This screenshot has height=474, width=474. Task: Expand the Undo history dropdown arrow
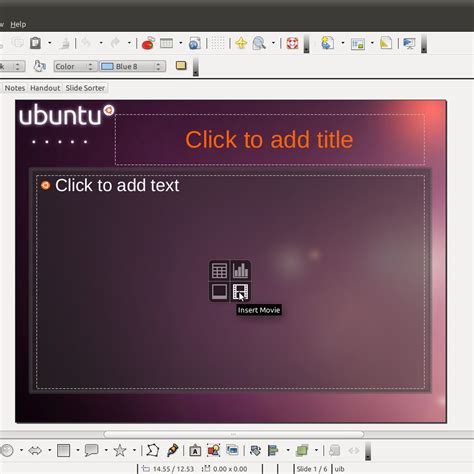point(101,43)
